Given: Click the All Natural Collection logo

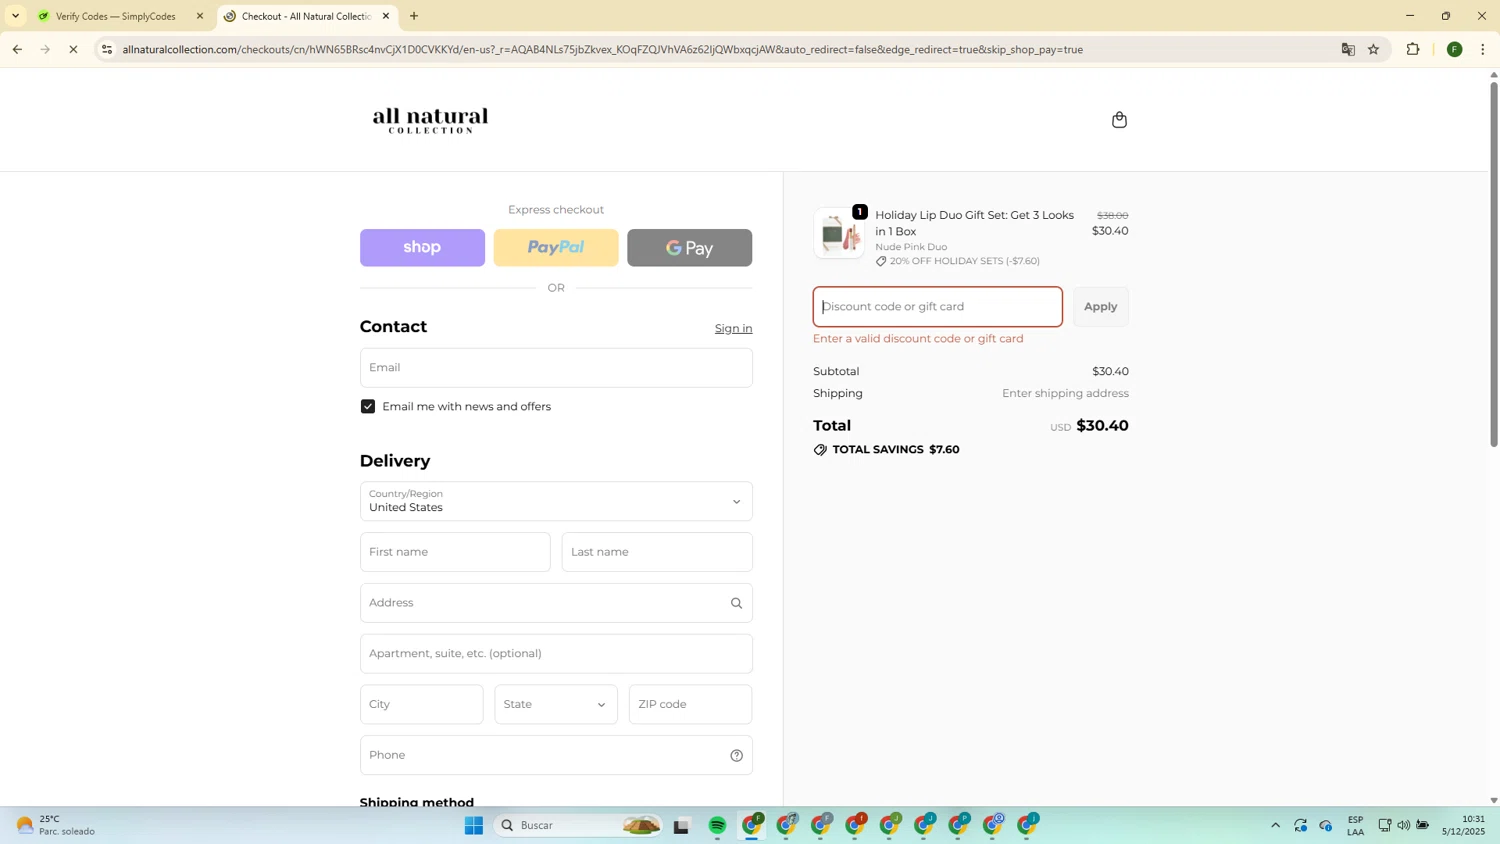Looking at the screenshot, I should point(430,120).
